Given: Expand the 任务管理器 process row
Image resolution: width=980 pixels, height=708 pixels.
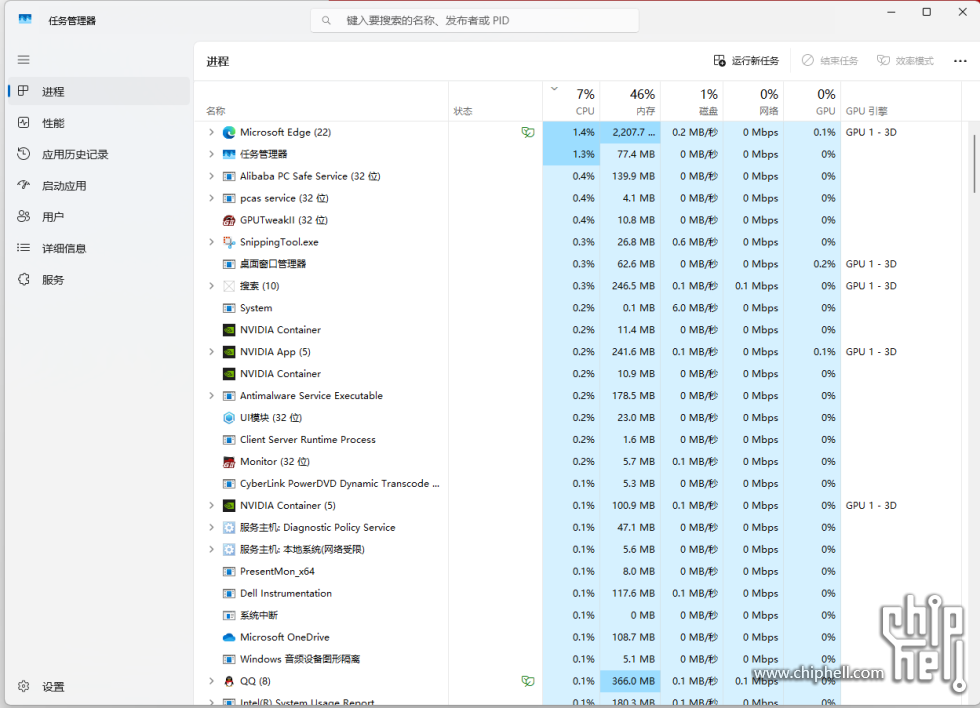Looking at the screenshot, I should [211, 154].
